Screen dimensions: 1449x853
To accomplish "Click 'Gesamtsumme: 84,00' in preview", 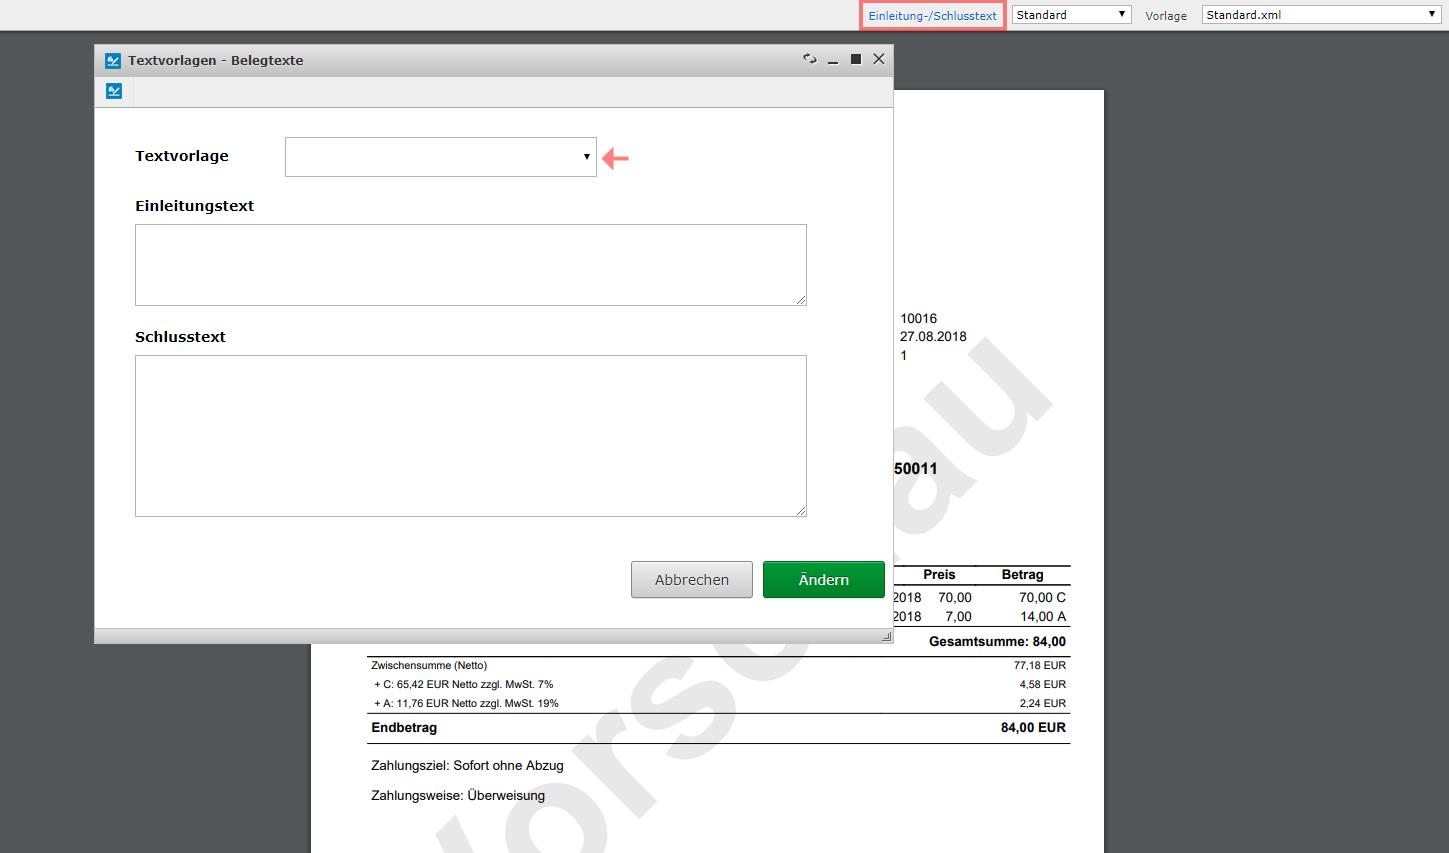I will [x=997, y=642].
